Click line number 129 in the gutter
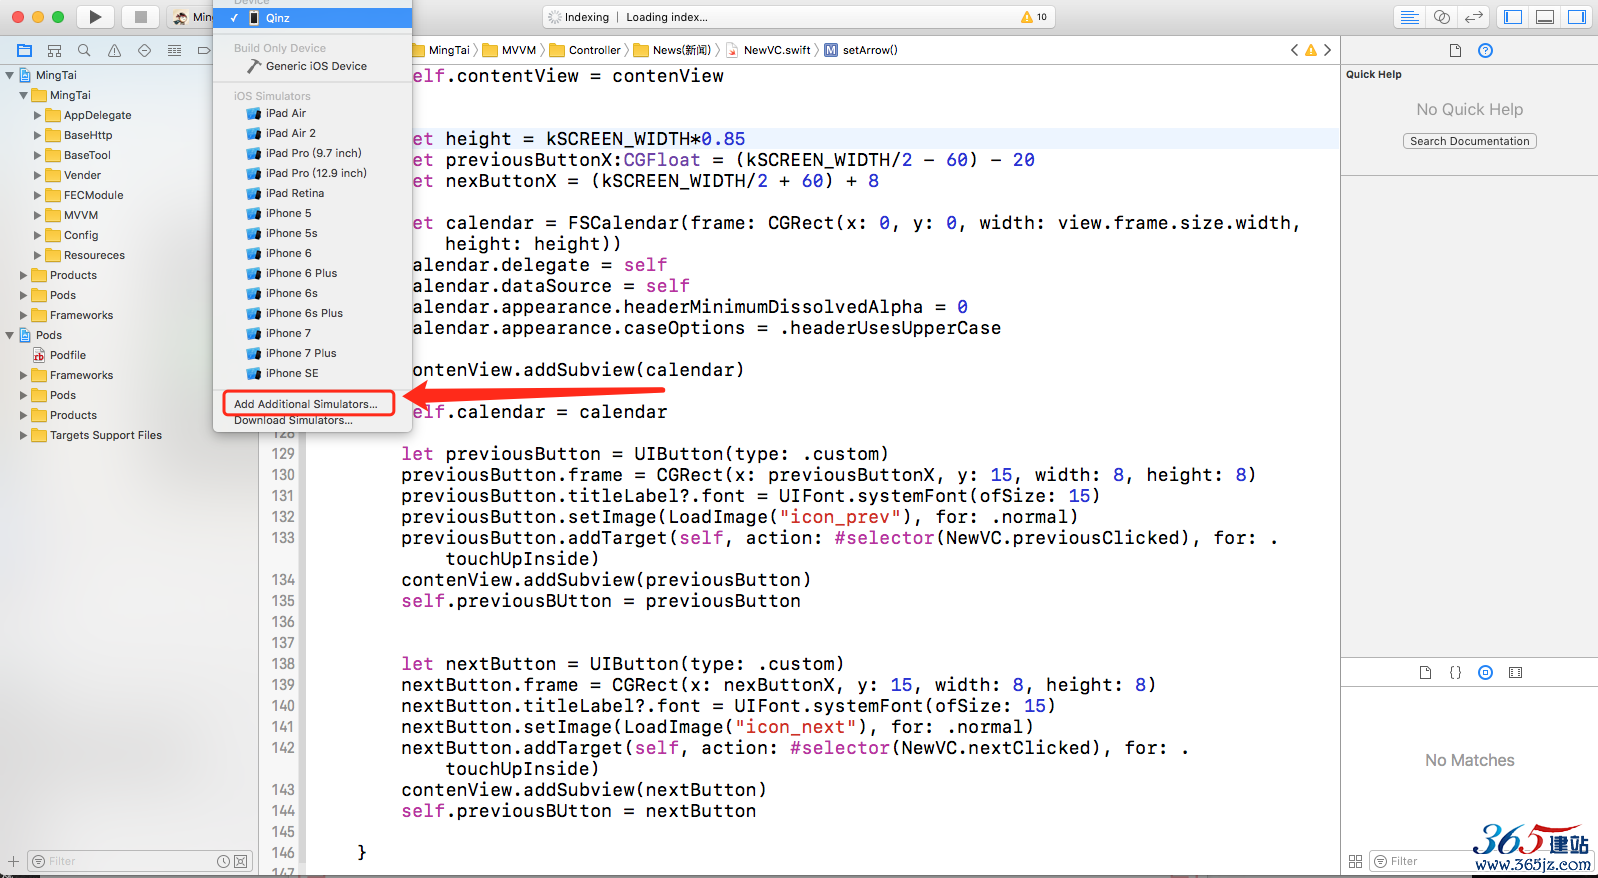 tap(283, 454)
